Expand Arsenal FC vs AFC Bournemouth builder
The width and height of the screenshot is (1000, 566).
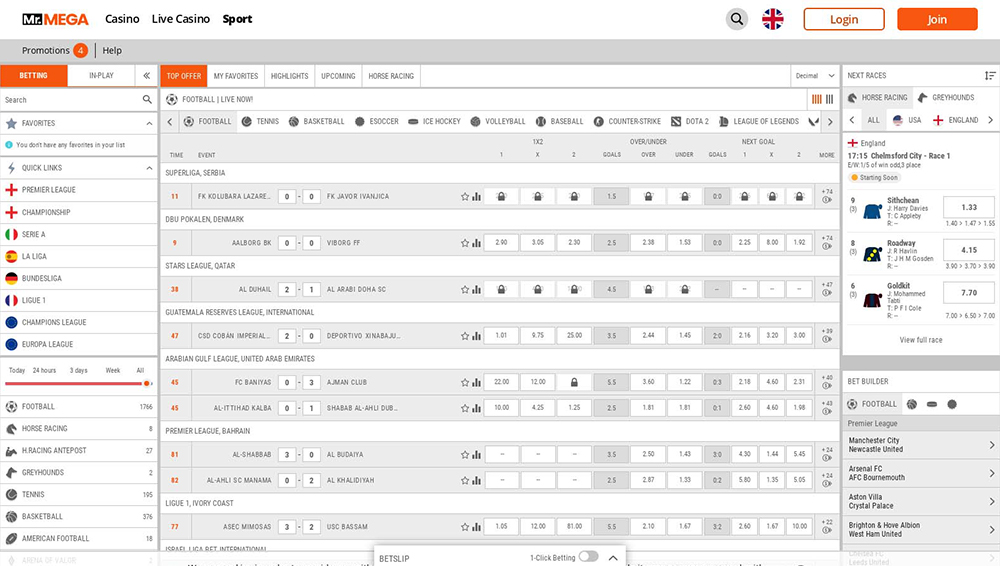[x=921, y=473]
